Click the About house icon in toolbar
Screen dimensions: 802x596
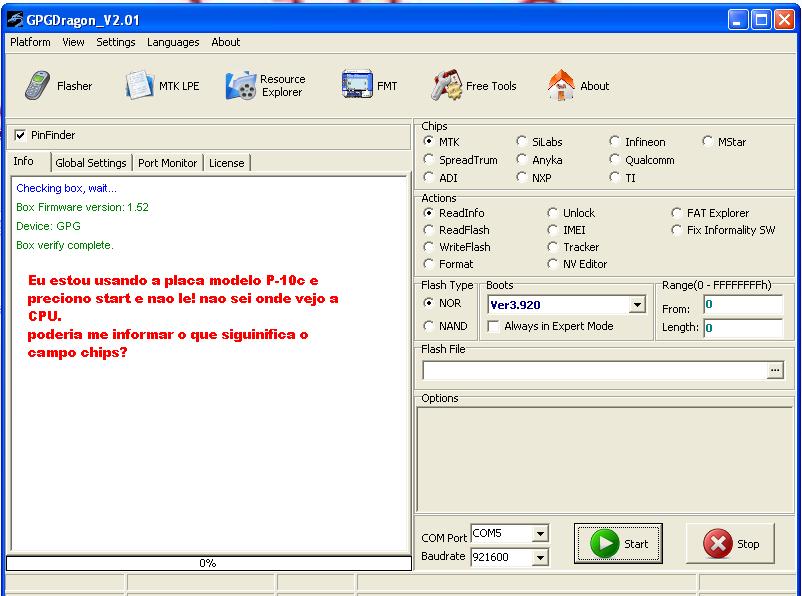click(561, 85)
